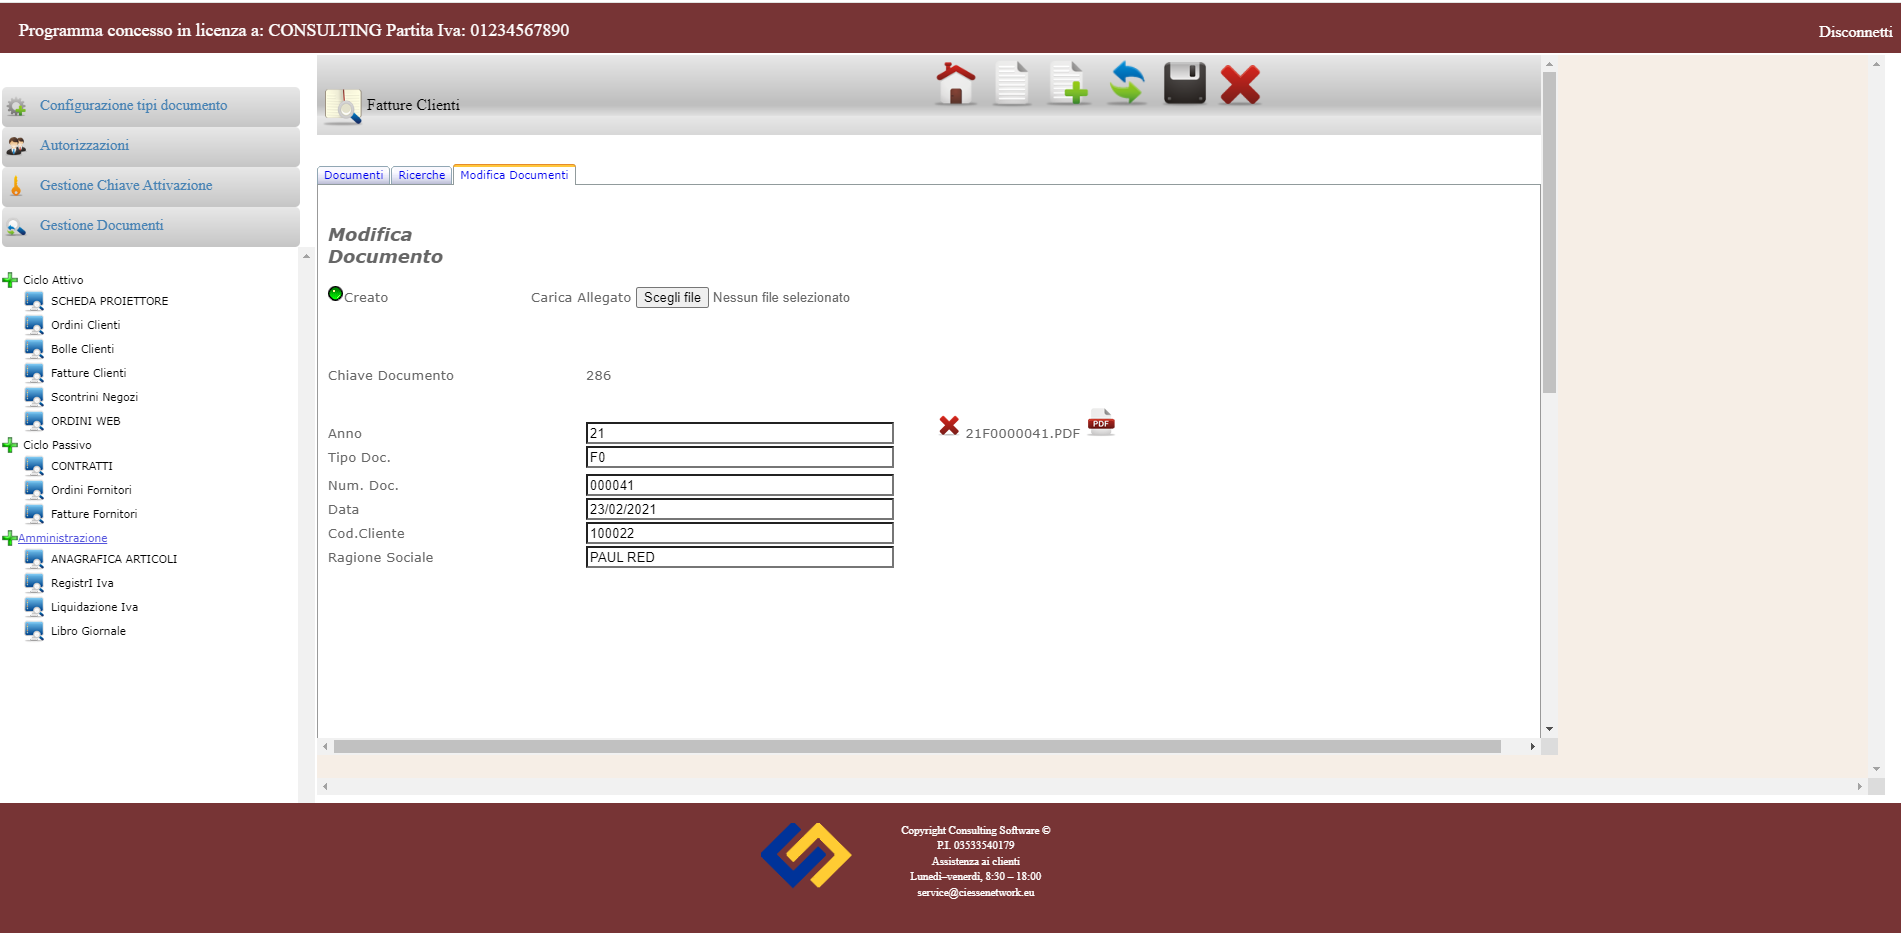1901x933 pixels.
Task: Click the form panel vertical scrollbar thumb
Action: [x=1549, y=232]
